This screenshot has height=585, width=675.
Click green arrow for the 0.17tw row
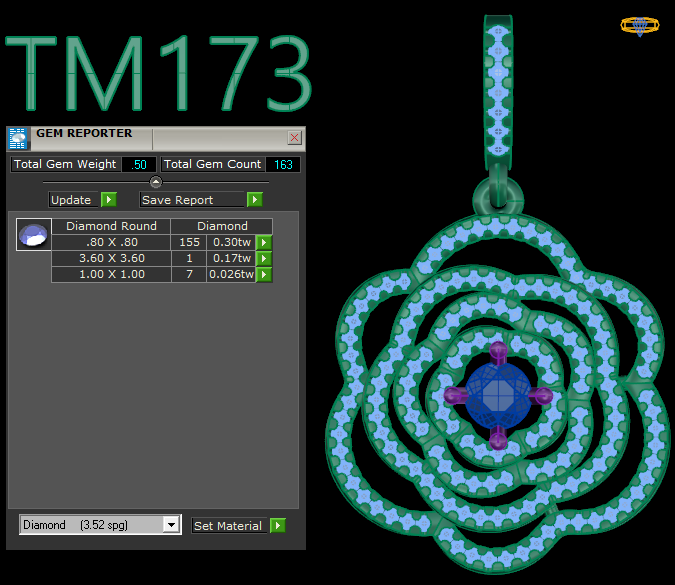264,258
